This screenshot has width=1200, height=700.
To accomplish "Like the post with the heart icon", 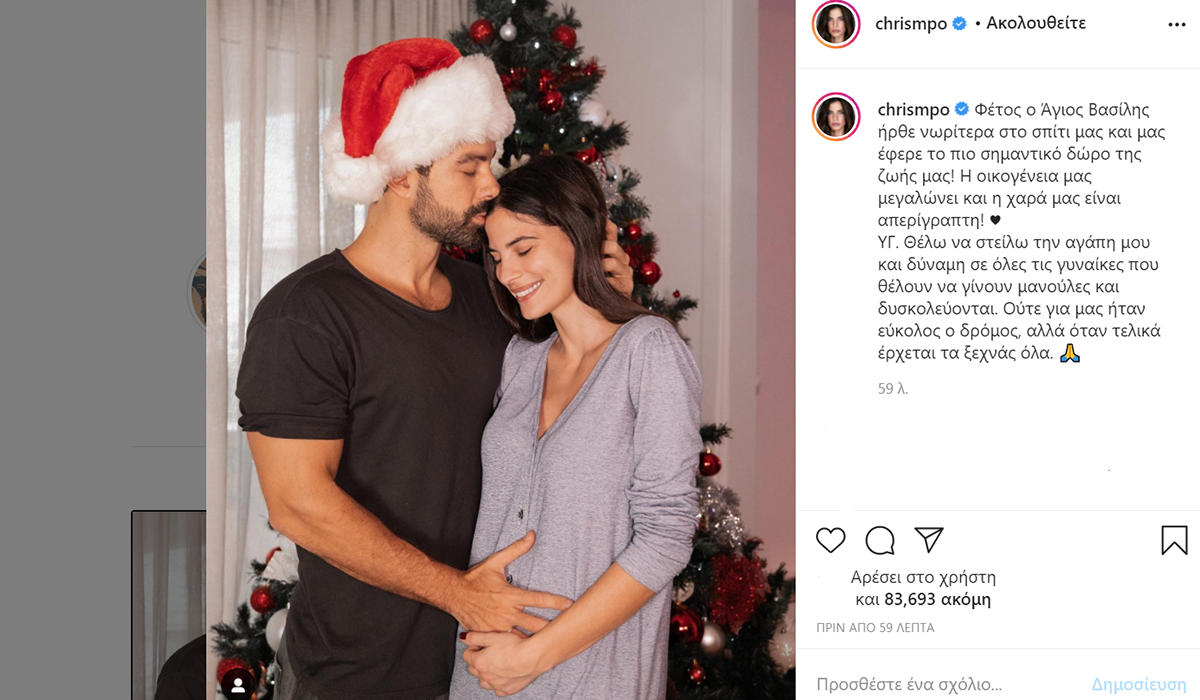I will (x=831, y=540).
